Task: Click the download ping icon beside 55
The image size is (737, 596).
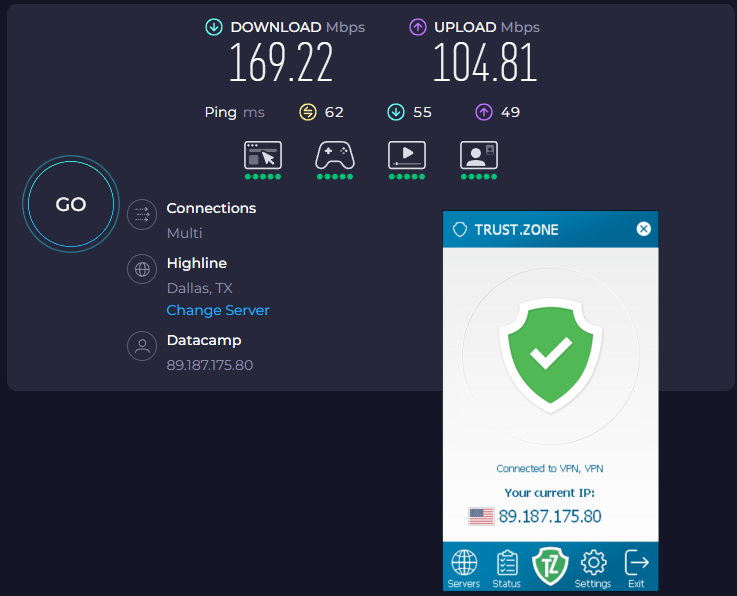Action: (x=396, y=112)
